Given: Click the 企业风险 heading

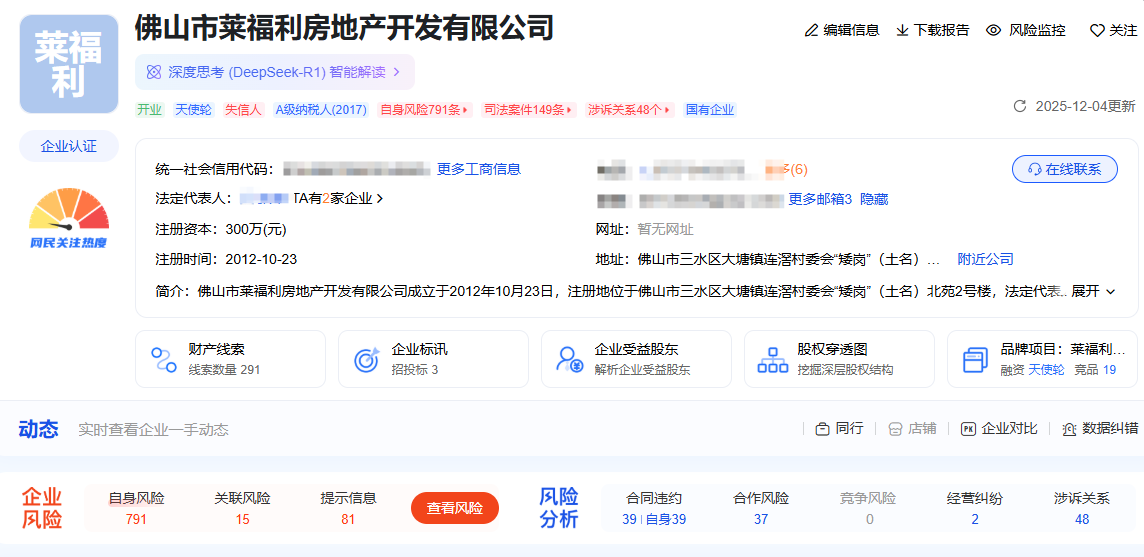Looking at the screenshot, I should (x=42, y=508).
